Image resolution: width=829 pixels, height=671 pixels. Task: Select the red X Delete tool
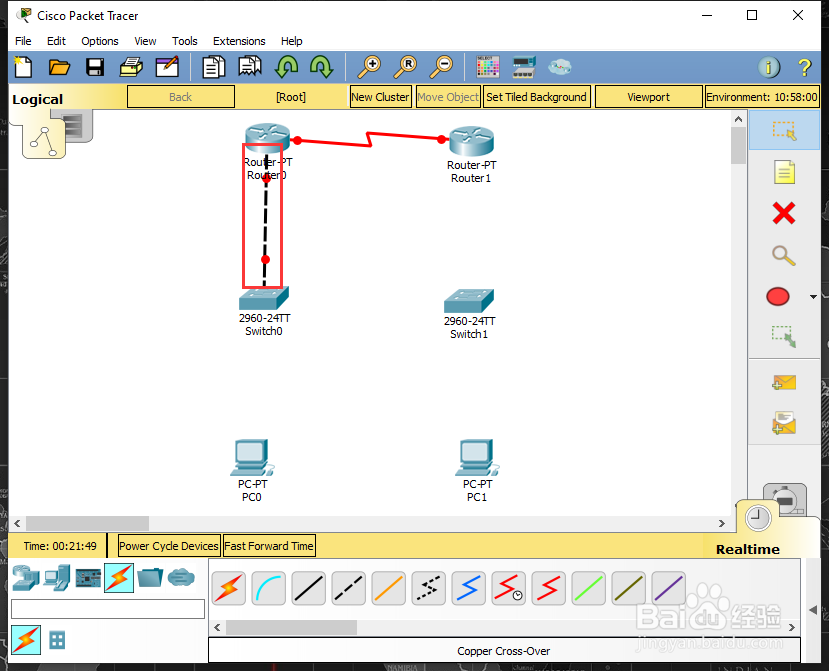point(784,213)
